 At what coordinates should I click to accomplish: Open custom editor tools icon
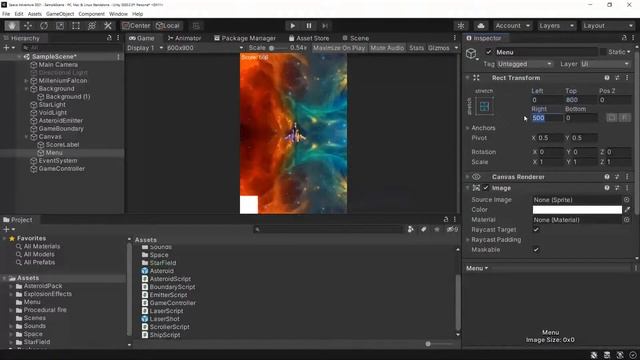(x=108, y=26)
